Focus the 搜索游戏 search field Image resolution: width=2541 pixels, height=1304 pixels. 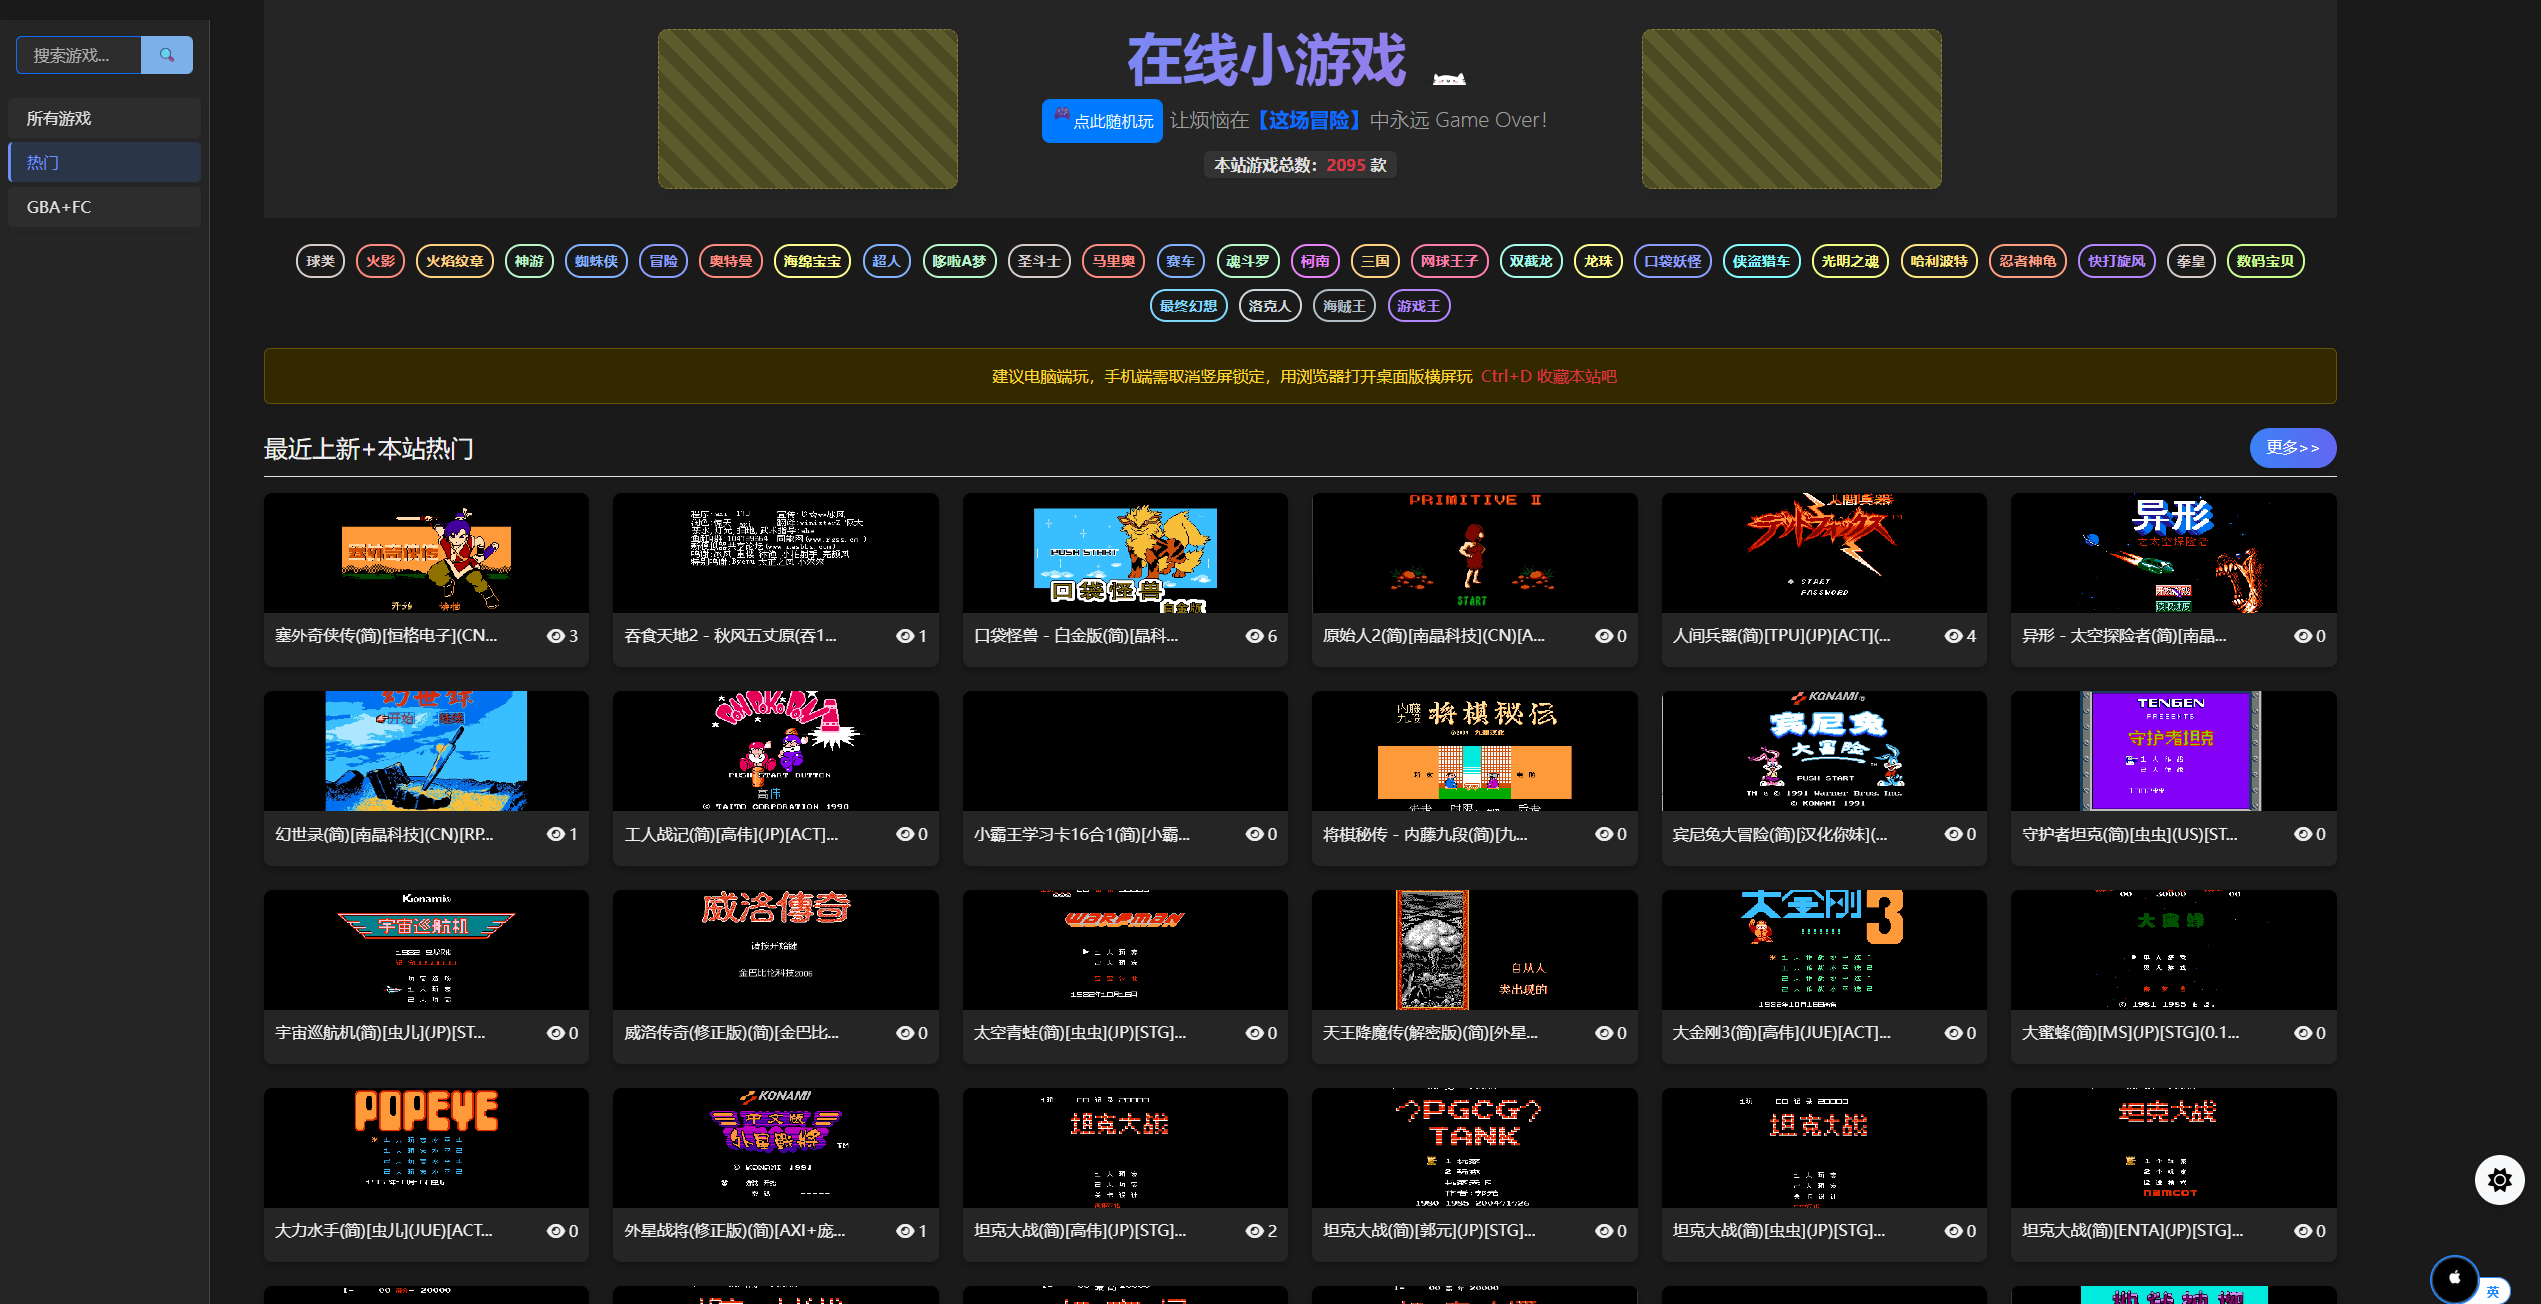tap(80, 55)
